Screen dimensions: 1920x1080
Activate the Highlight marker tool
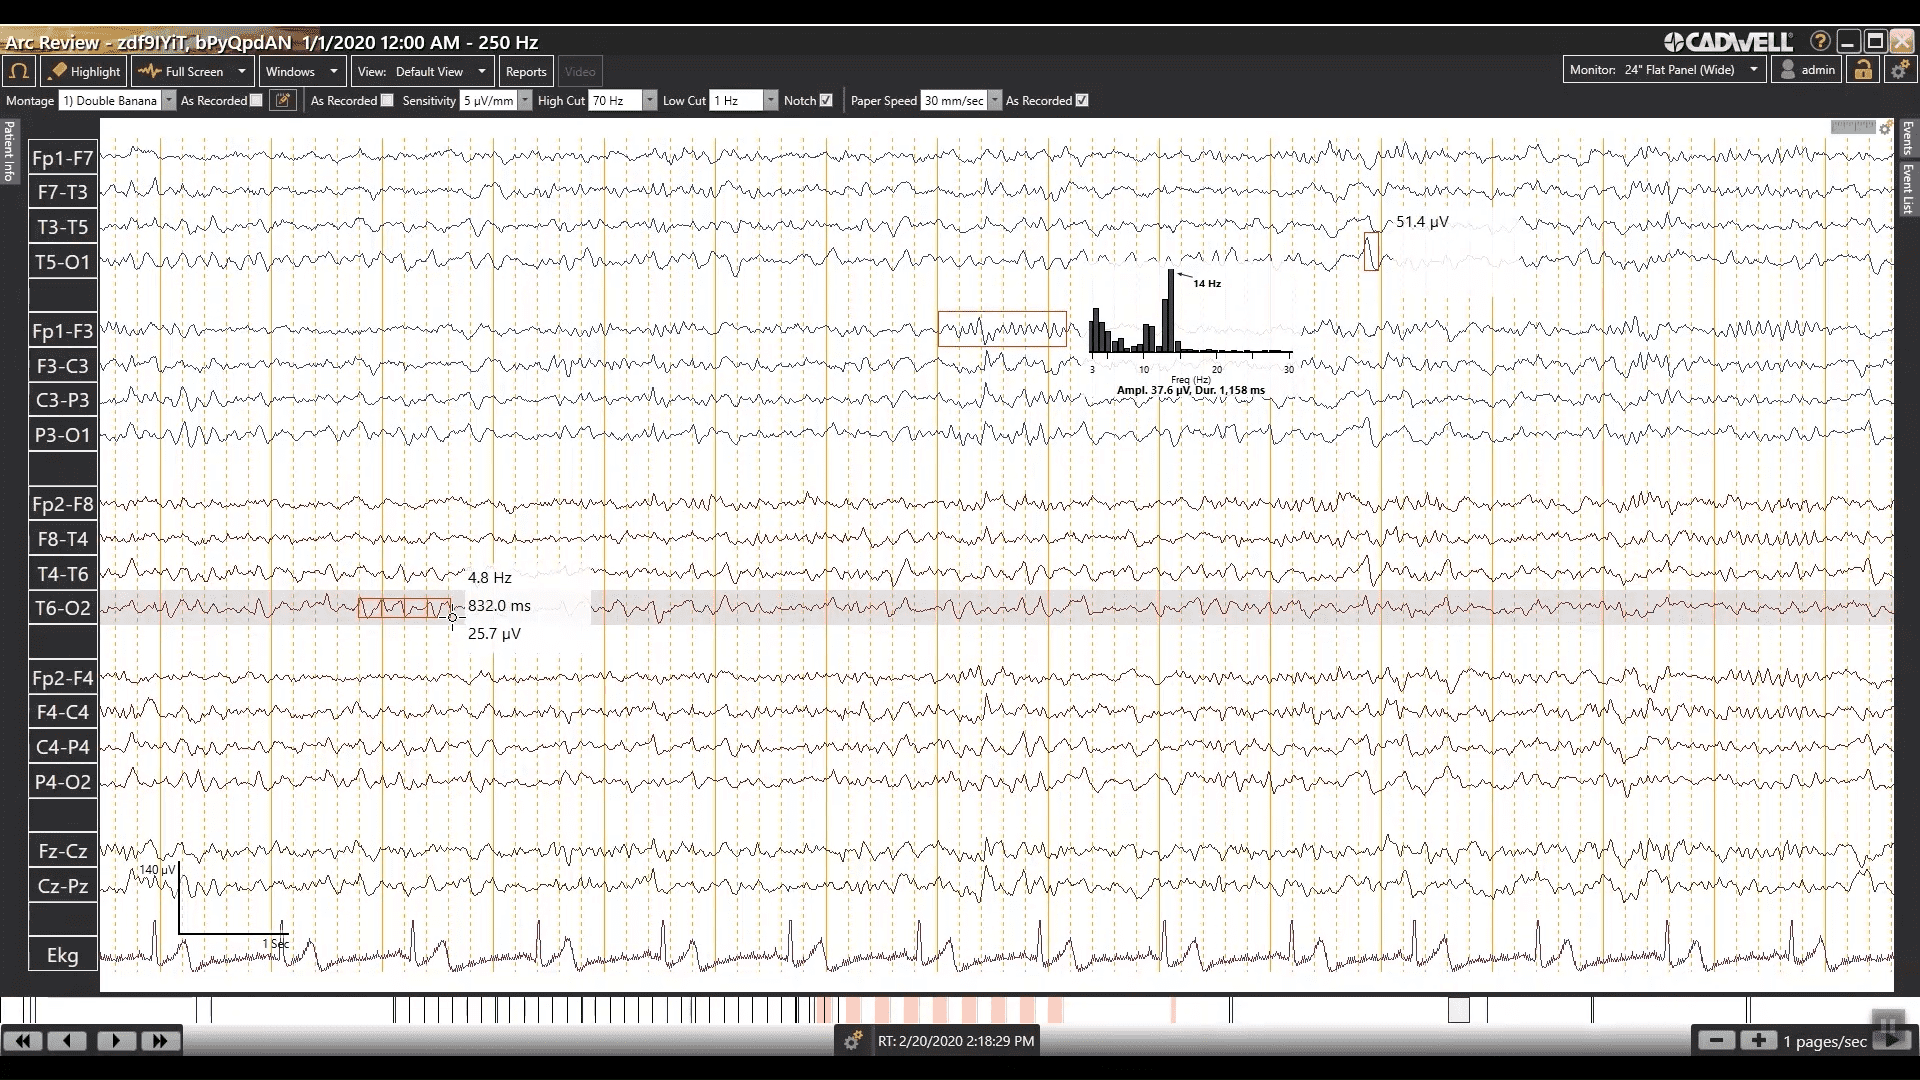(x=85, y=71)
